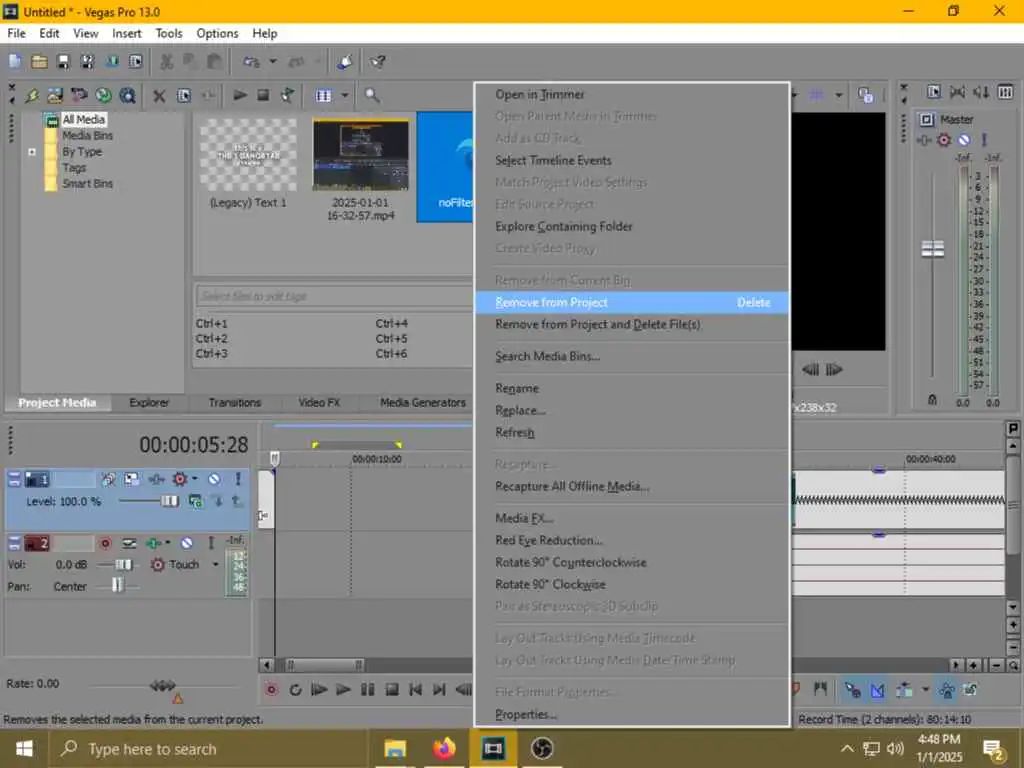Open track 1 automation settings dropdown
The height and width of the screenshot is (768, 1024).
tap(194, 479)
